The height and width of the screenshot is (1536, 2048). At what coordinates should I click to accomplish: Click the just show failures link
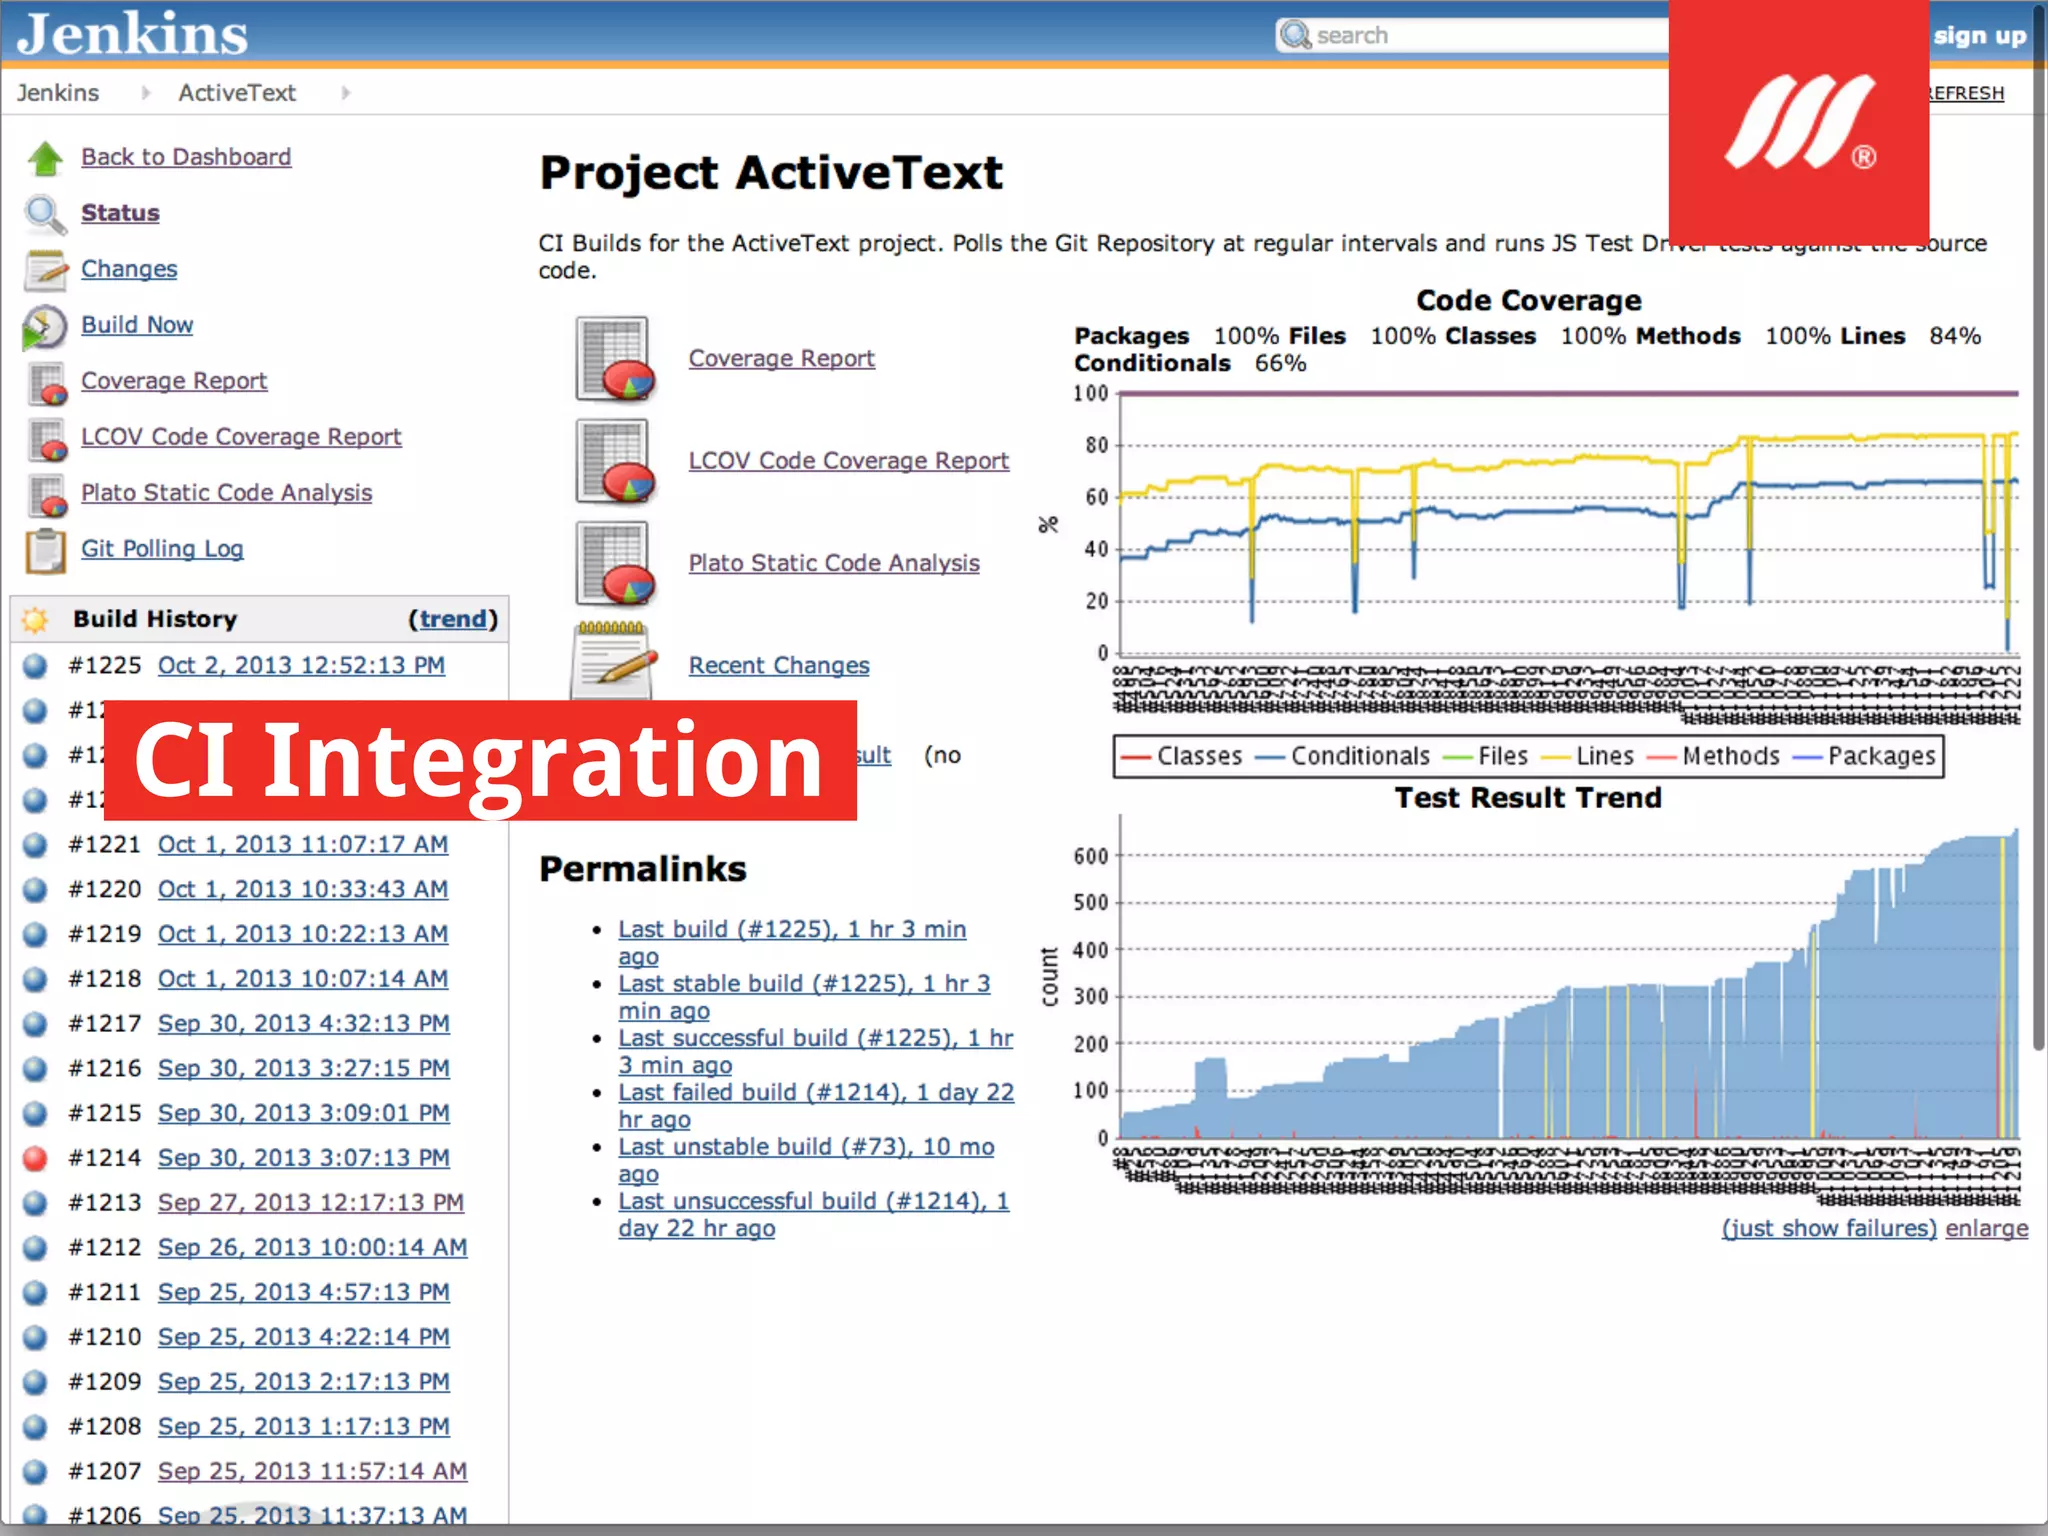(x=1829, y=1228)
